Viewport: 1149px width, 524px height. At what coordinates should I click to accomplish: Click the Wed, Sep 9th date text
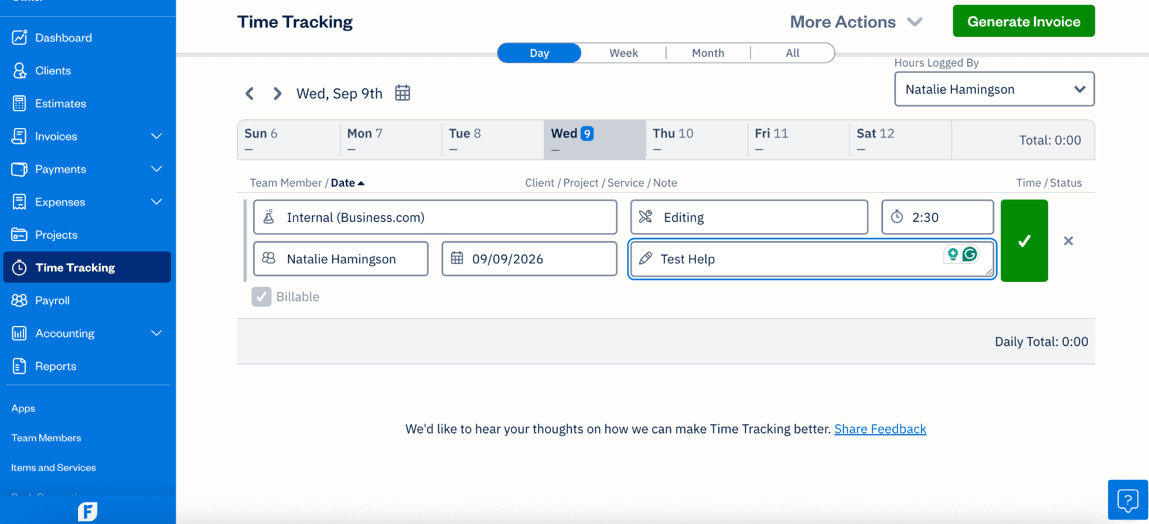[x=339, y=93]
